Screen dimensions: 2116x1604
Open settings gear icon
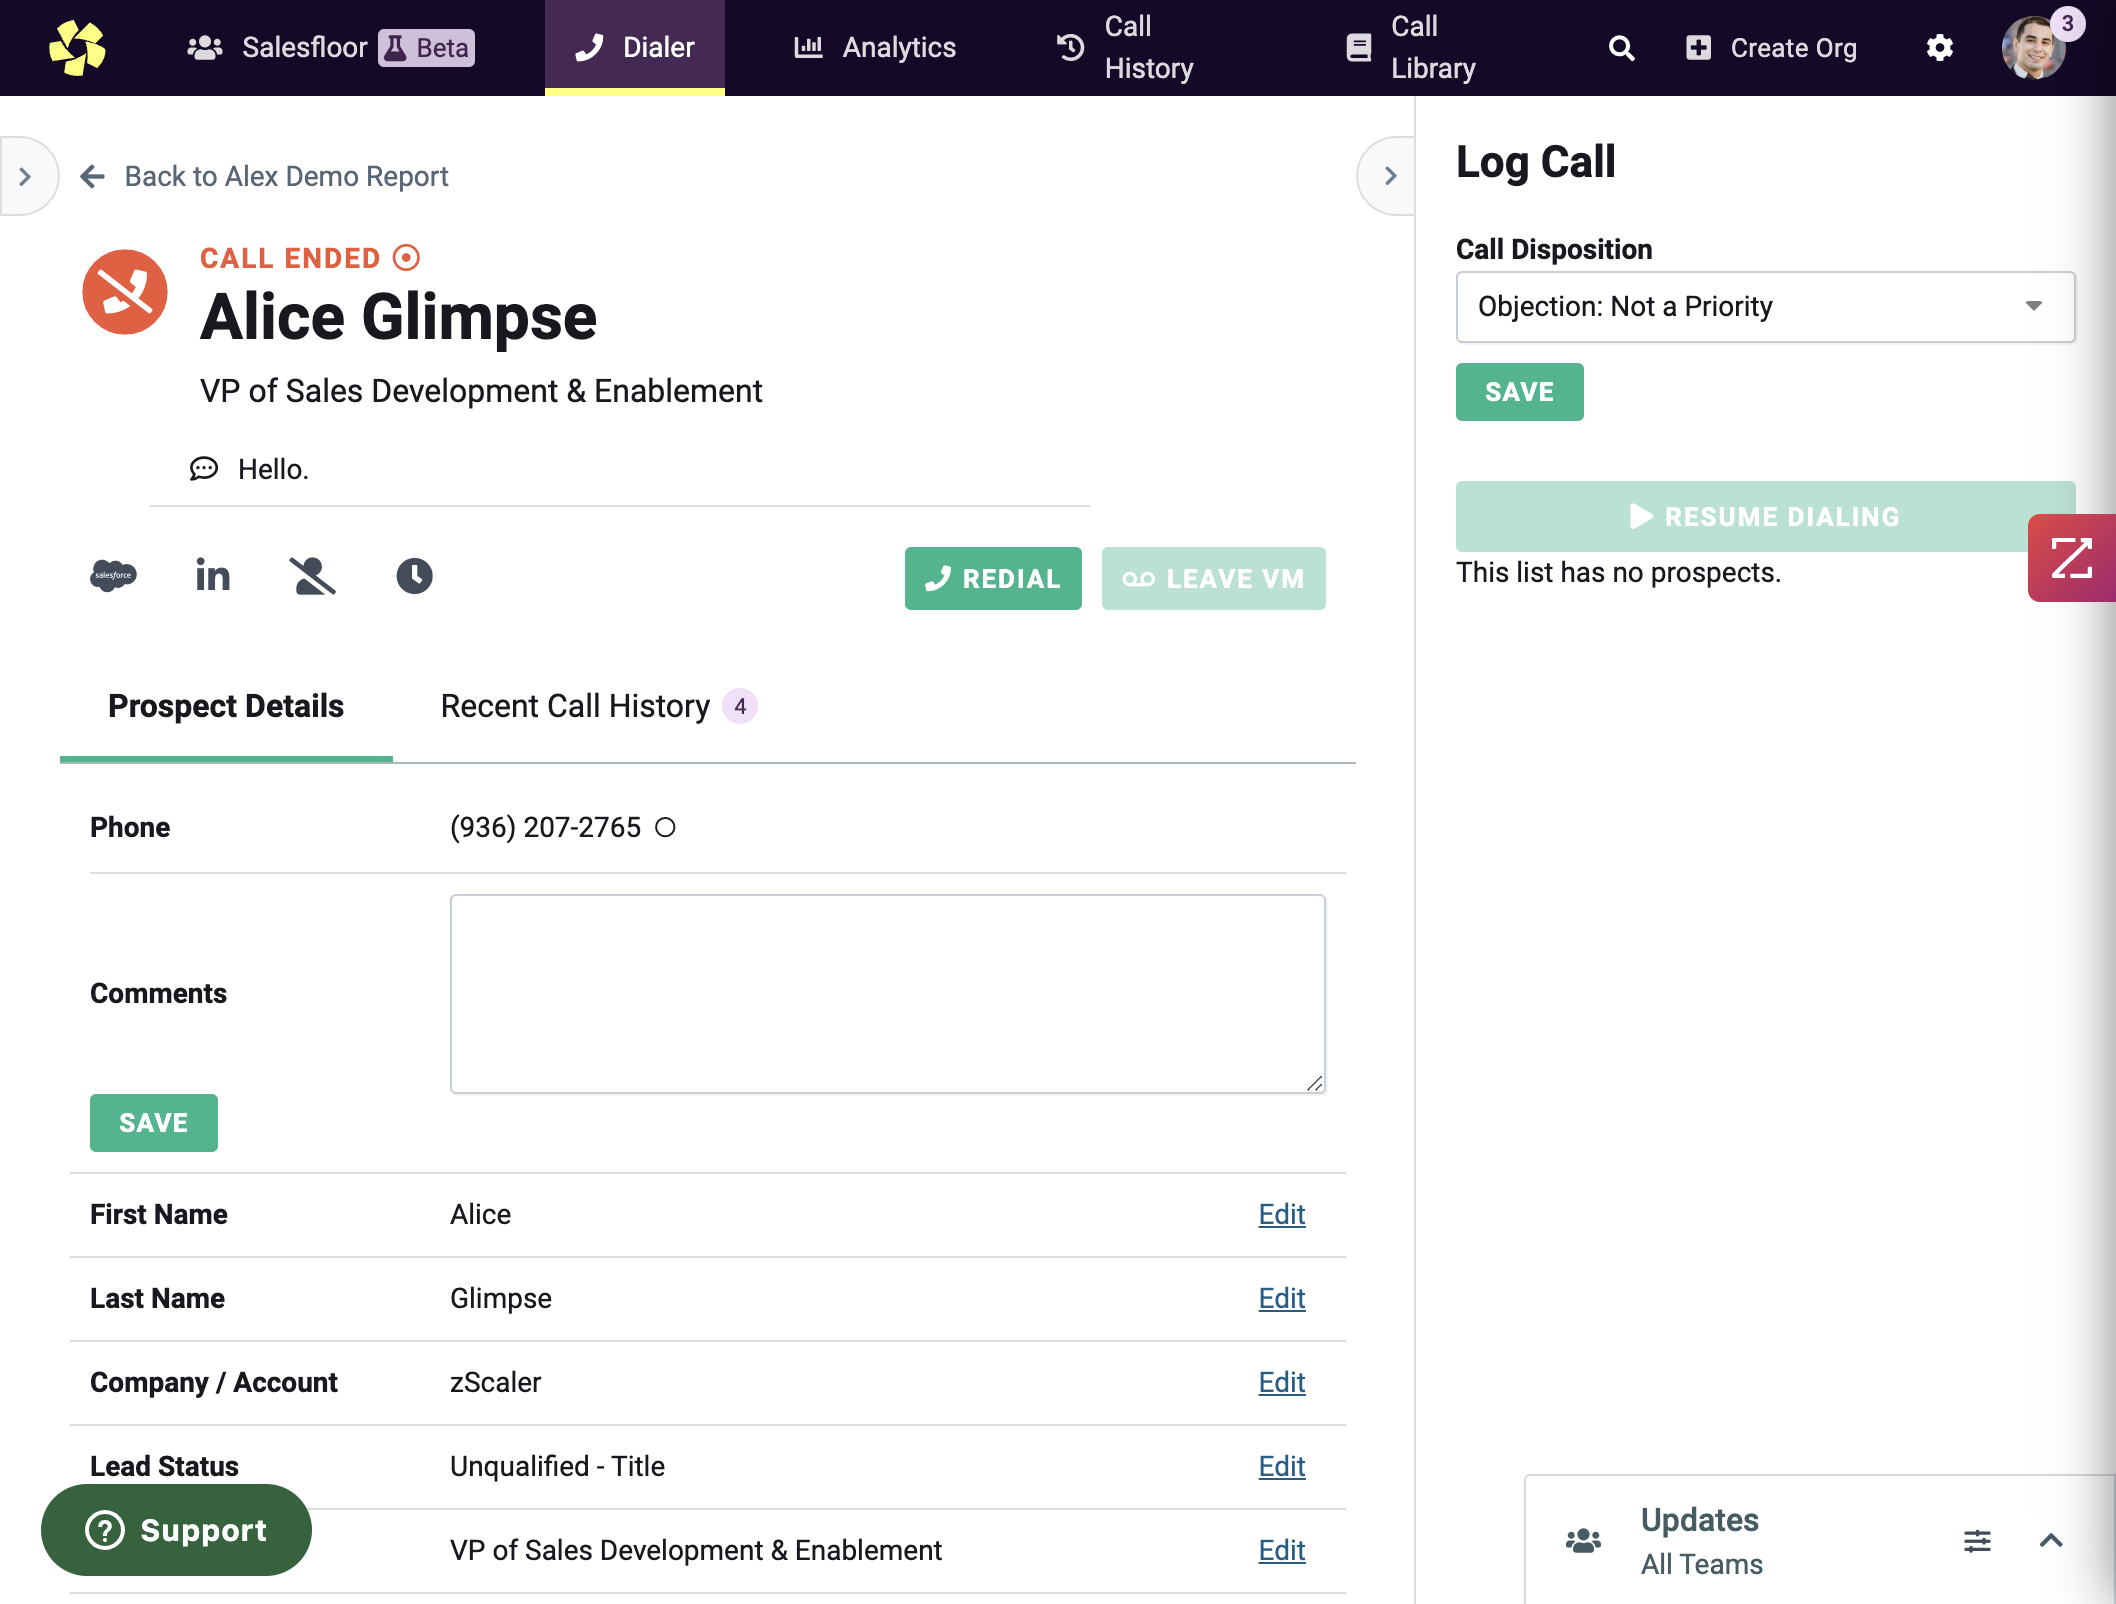pos(1940,48)
